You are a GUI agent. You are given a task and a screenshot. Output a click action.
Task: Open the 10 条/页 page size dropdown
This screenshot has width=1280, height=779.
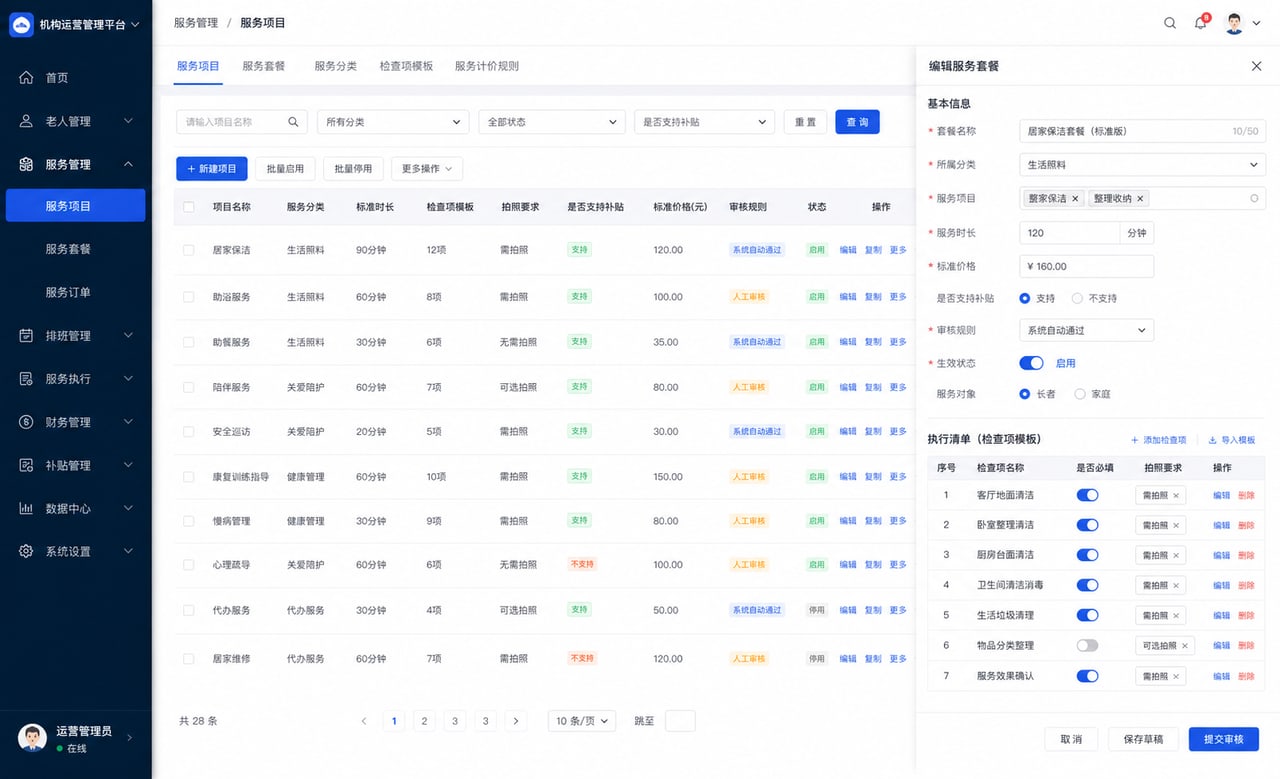point(582,721)
